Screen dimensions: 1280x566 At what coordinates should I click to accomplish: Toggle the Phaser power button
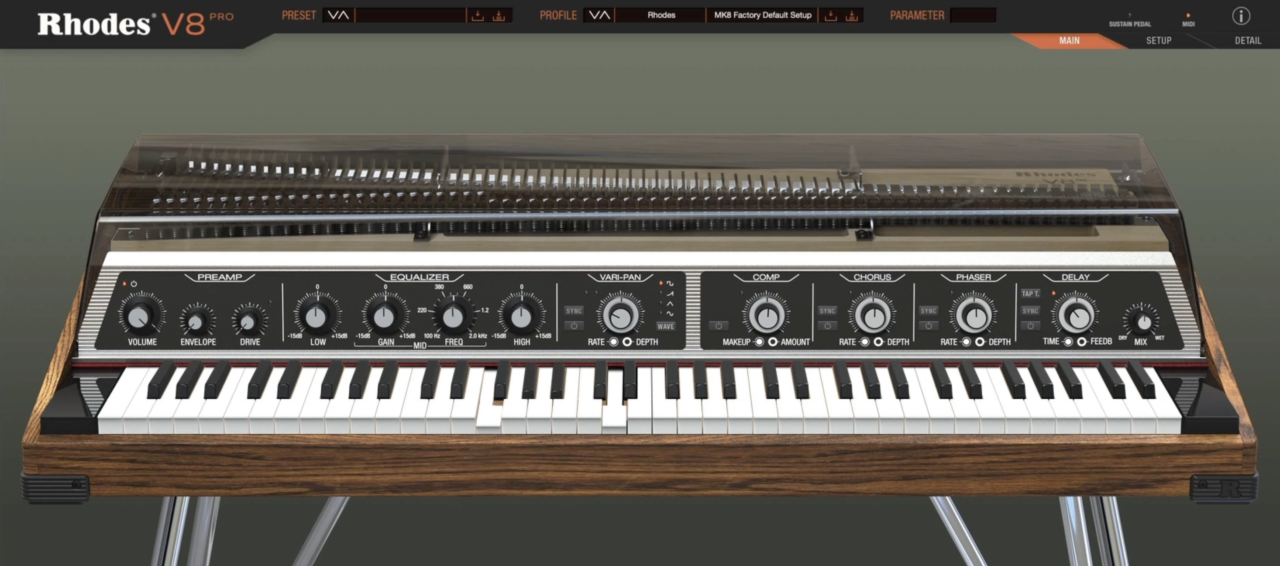coord(929,325)
